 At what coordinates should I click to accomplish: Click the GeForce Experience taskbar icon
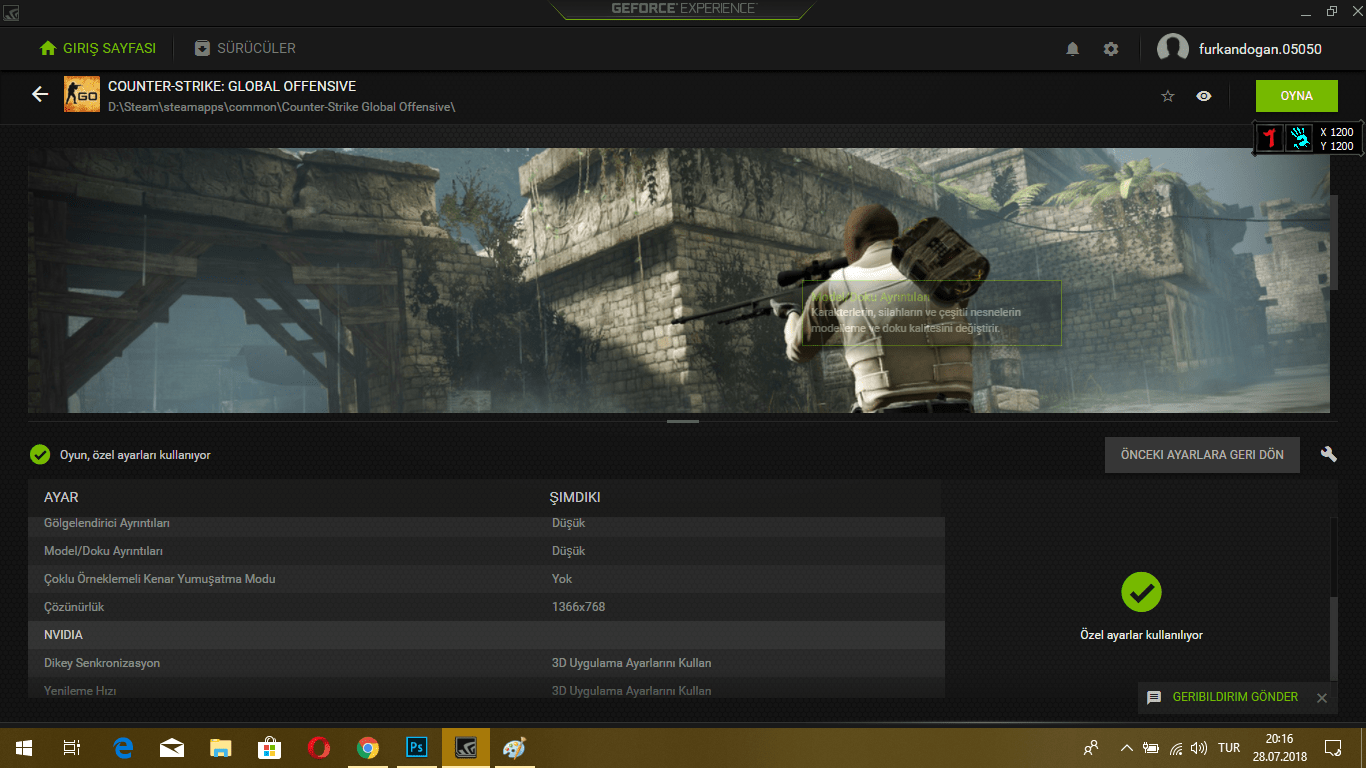pyautogui.click(x=466, y=748)
